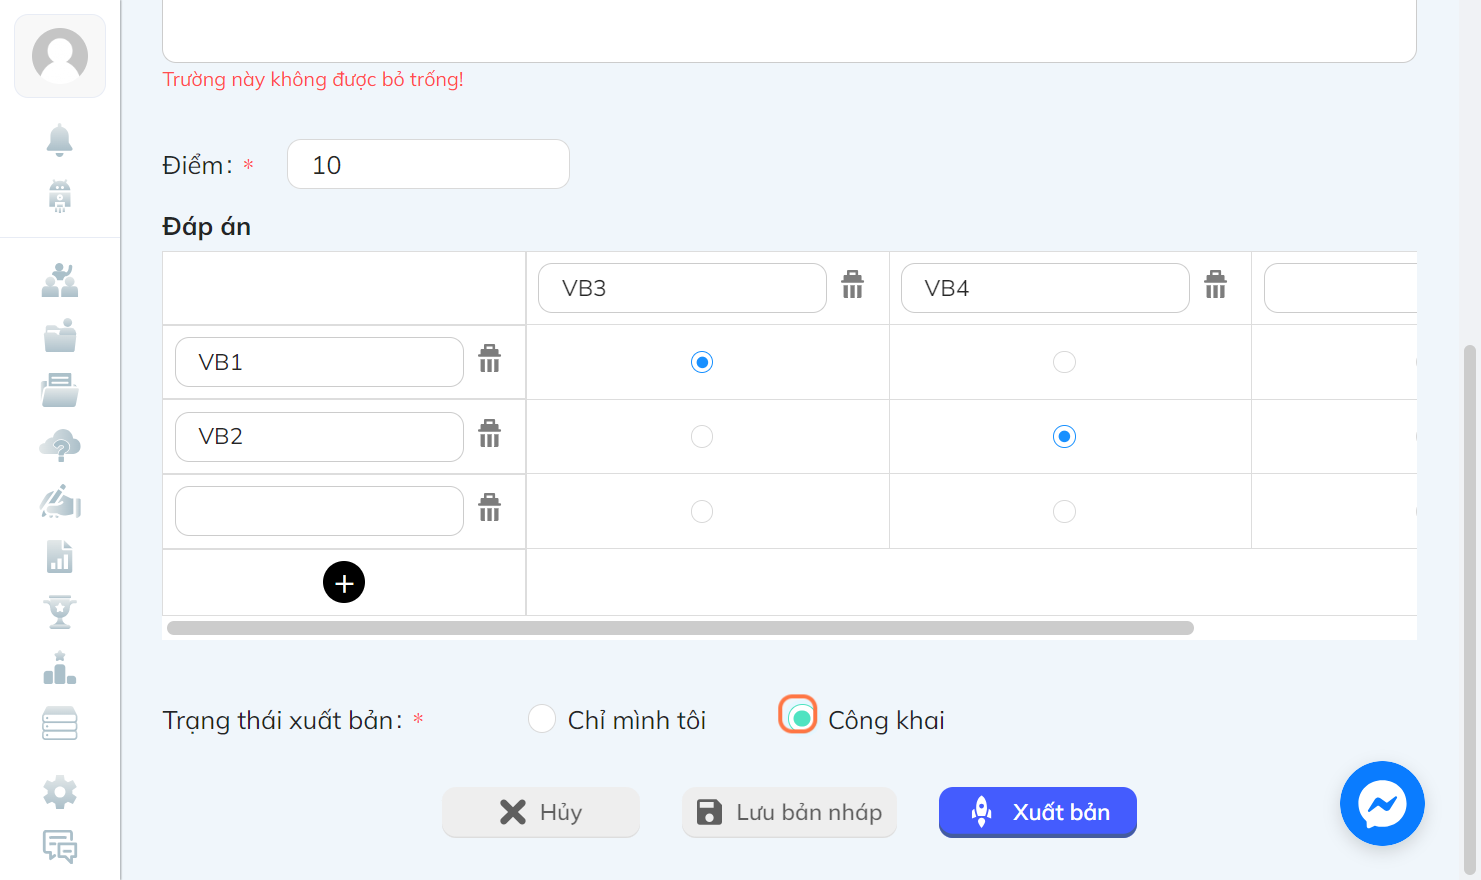Image resolution: width=1481 pixels, height=880 pixels.
Task: Delete the VB4 column
Action: point(1215,285)
